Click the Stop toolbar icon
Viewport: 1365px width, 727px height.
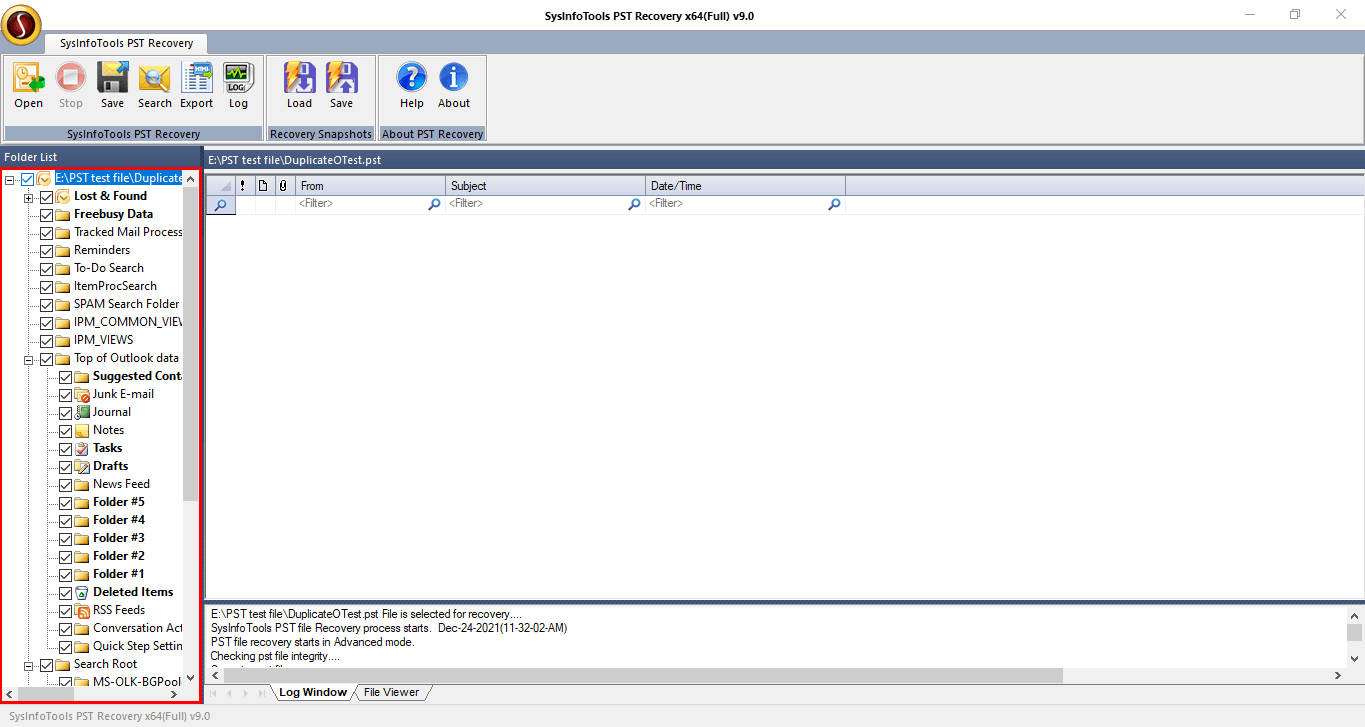71,78
